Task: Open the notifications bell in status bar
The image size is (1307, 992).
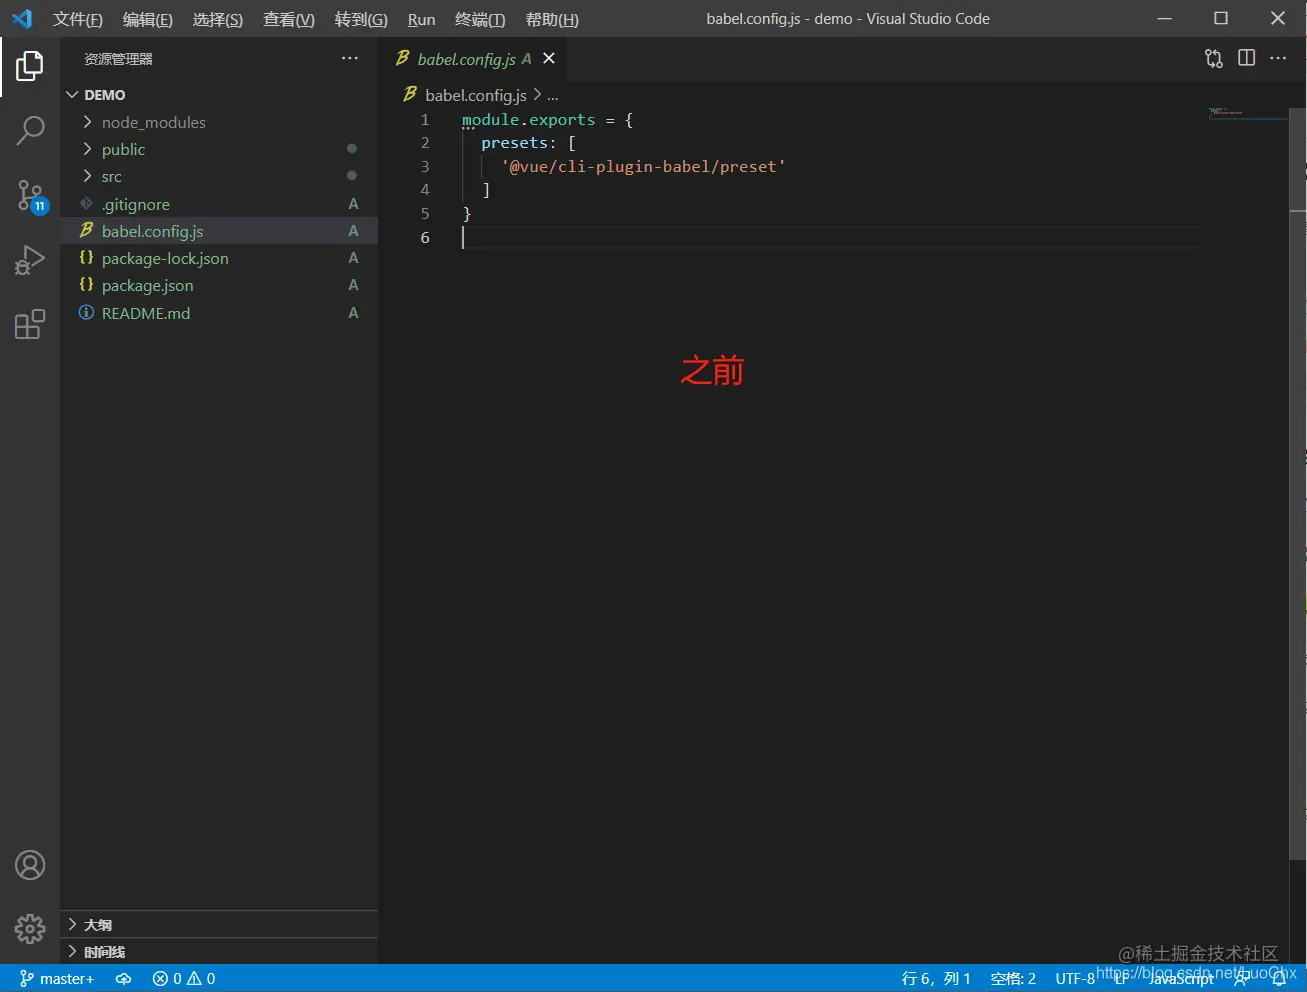Action: click(x=1279, y=978)
